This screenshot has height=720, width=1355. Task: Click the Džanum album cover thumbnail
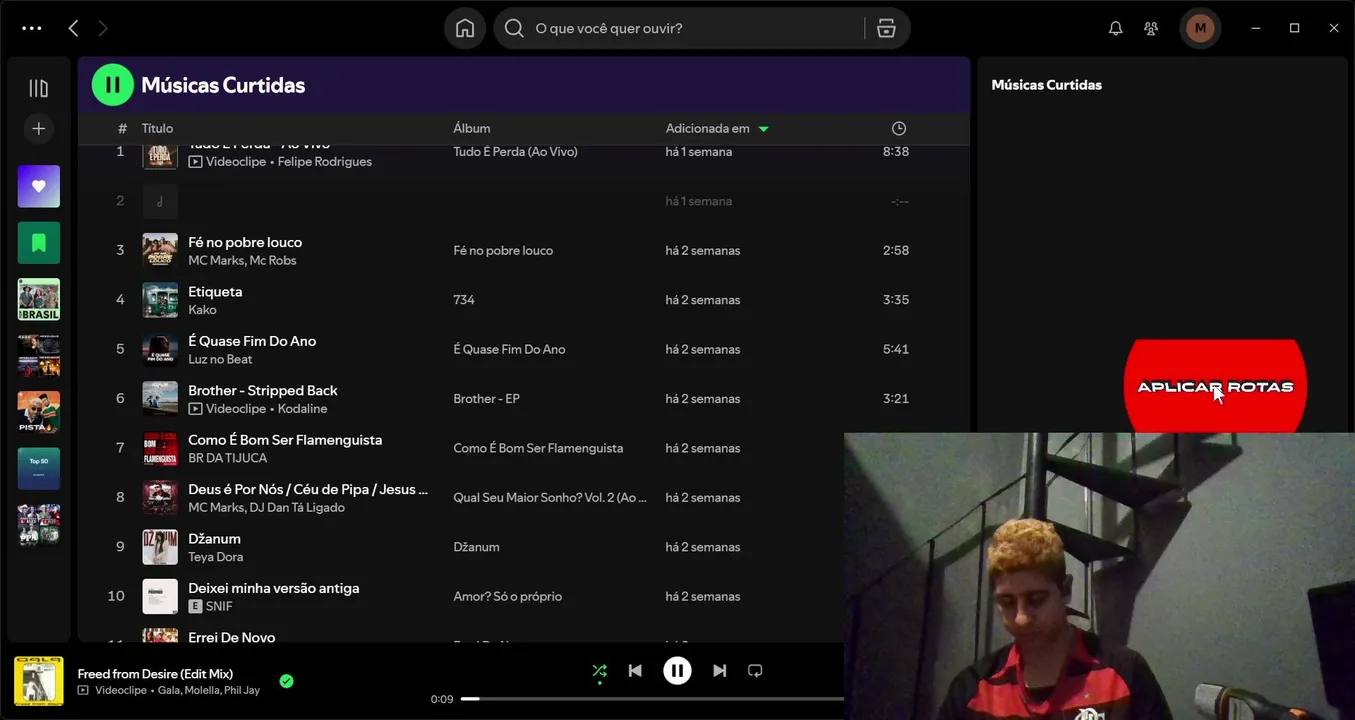160,547
